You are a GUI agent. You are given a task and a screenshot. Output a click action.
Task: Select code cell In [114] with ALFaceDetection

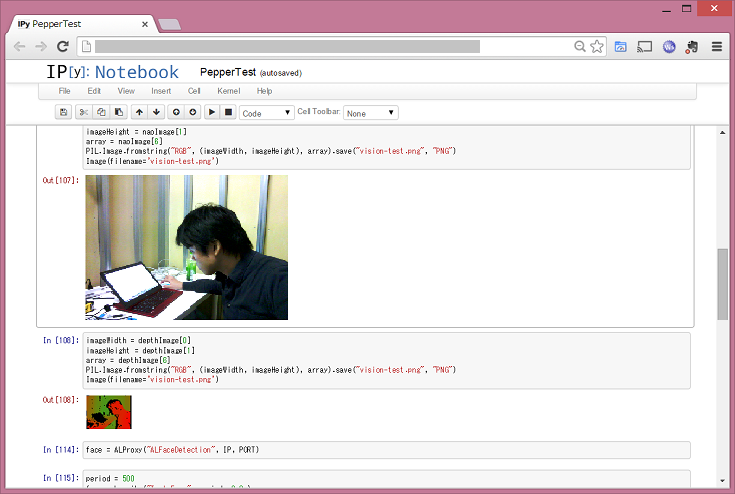(386, 450)
